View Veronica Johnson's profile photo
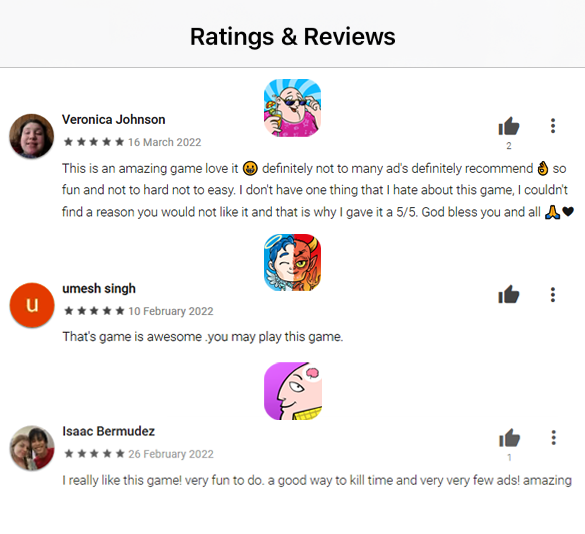Viewport: 585px width, 534px height. tap(32, 136)
